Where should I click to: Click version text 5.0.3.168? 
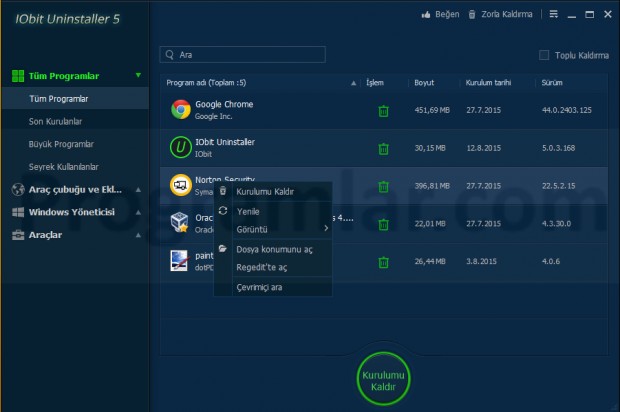point(558,148)
